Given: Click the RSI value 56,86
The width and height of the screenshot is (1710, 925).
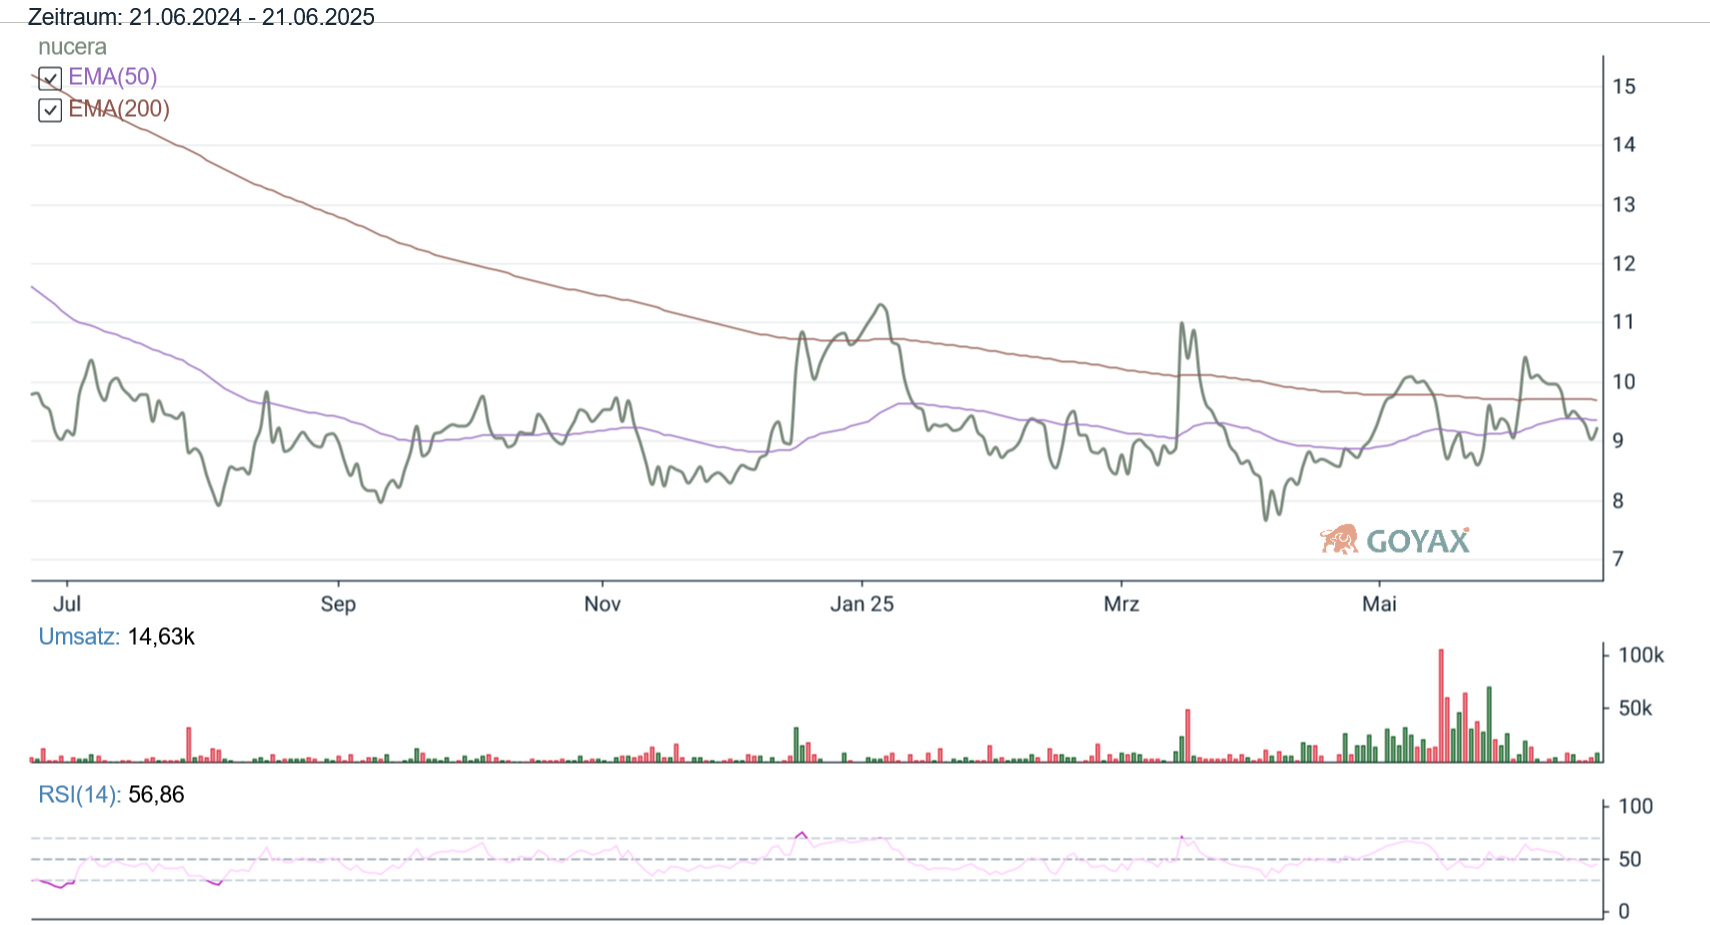Looking at the screenshot, I should [156, 795].
